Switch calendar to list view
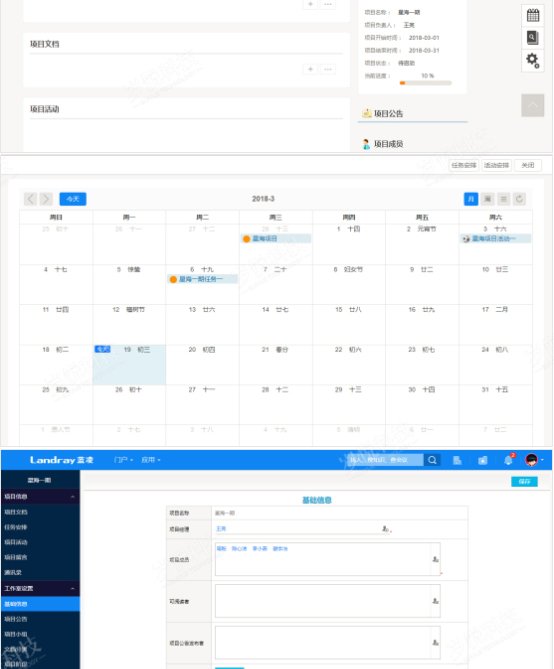554x669 pixels. 504,199
